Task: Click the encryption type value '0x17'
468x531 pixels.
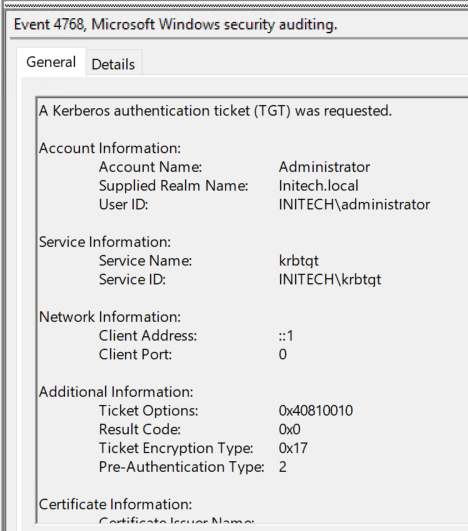Action: click(x=293, y=448)
